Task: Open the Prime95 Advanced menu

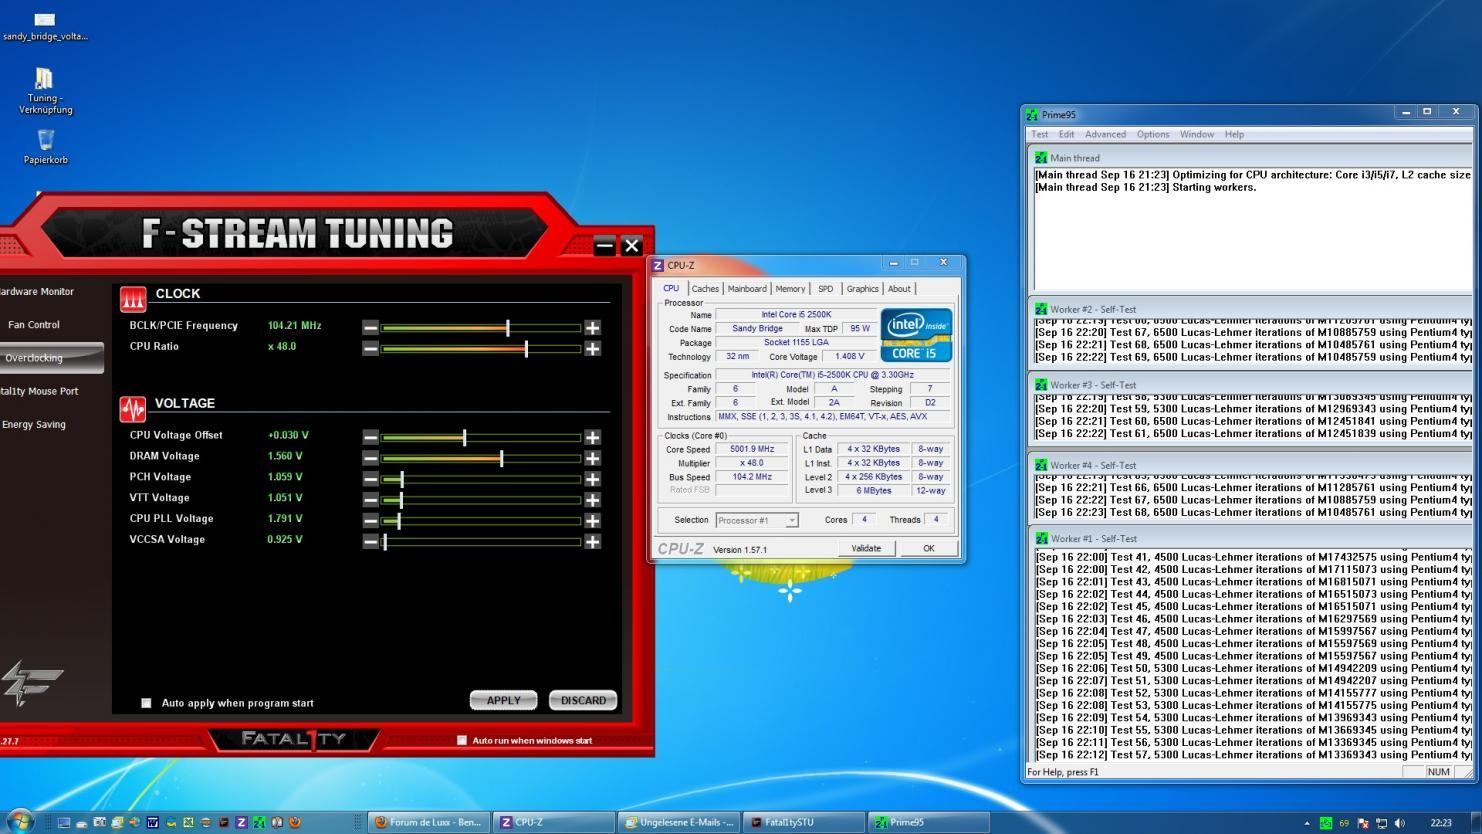Action: pyautogui.click(x=1105, y=134)
